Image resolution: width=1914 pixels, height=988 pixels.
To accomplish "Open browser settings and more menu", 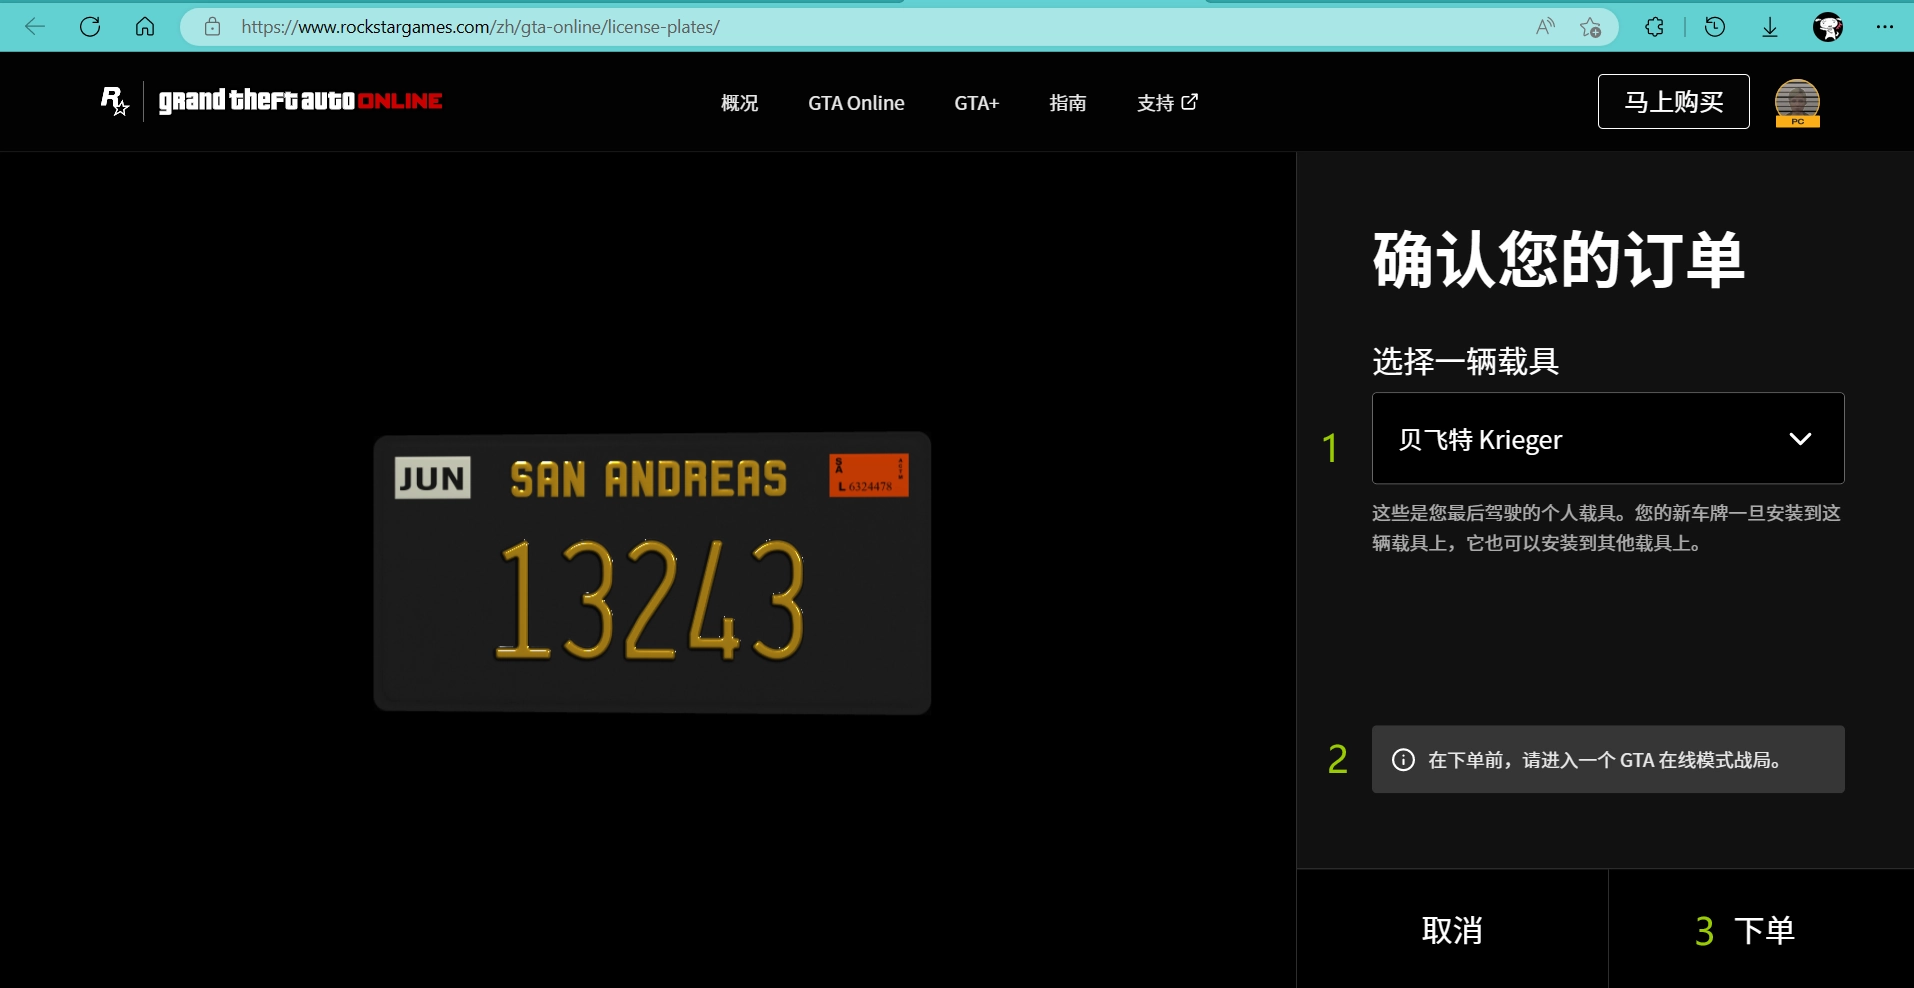I will pos(1885,27).
